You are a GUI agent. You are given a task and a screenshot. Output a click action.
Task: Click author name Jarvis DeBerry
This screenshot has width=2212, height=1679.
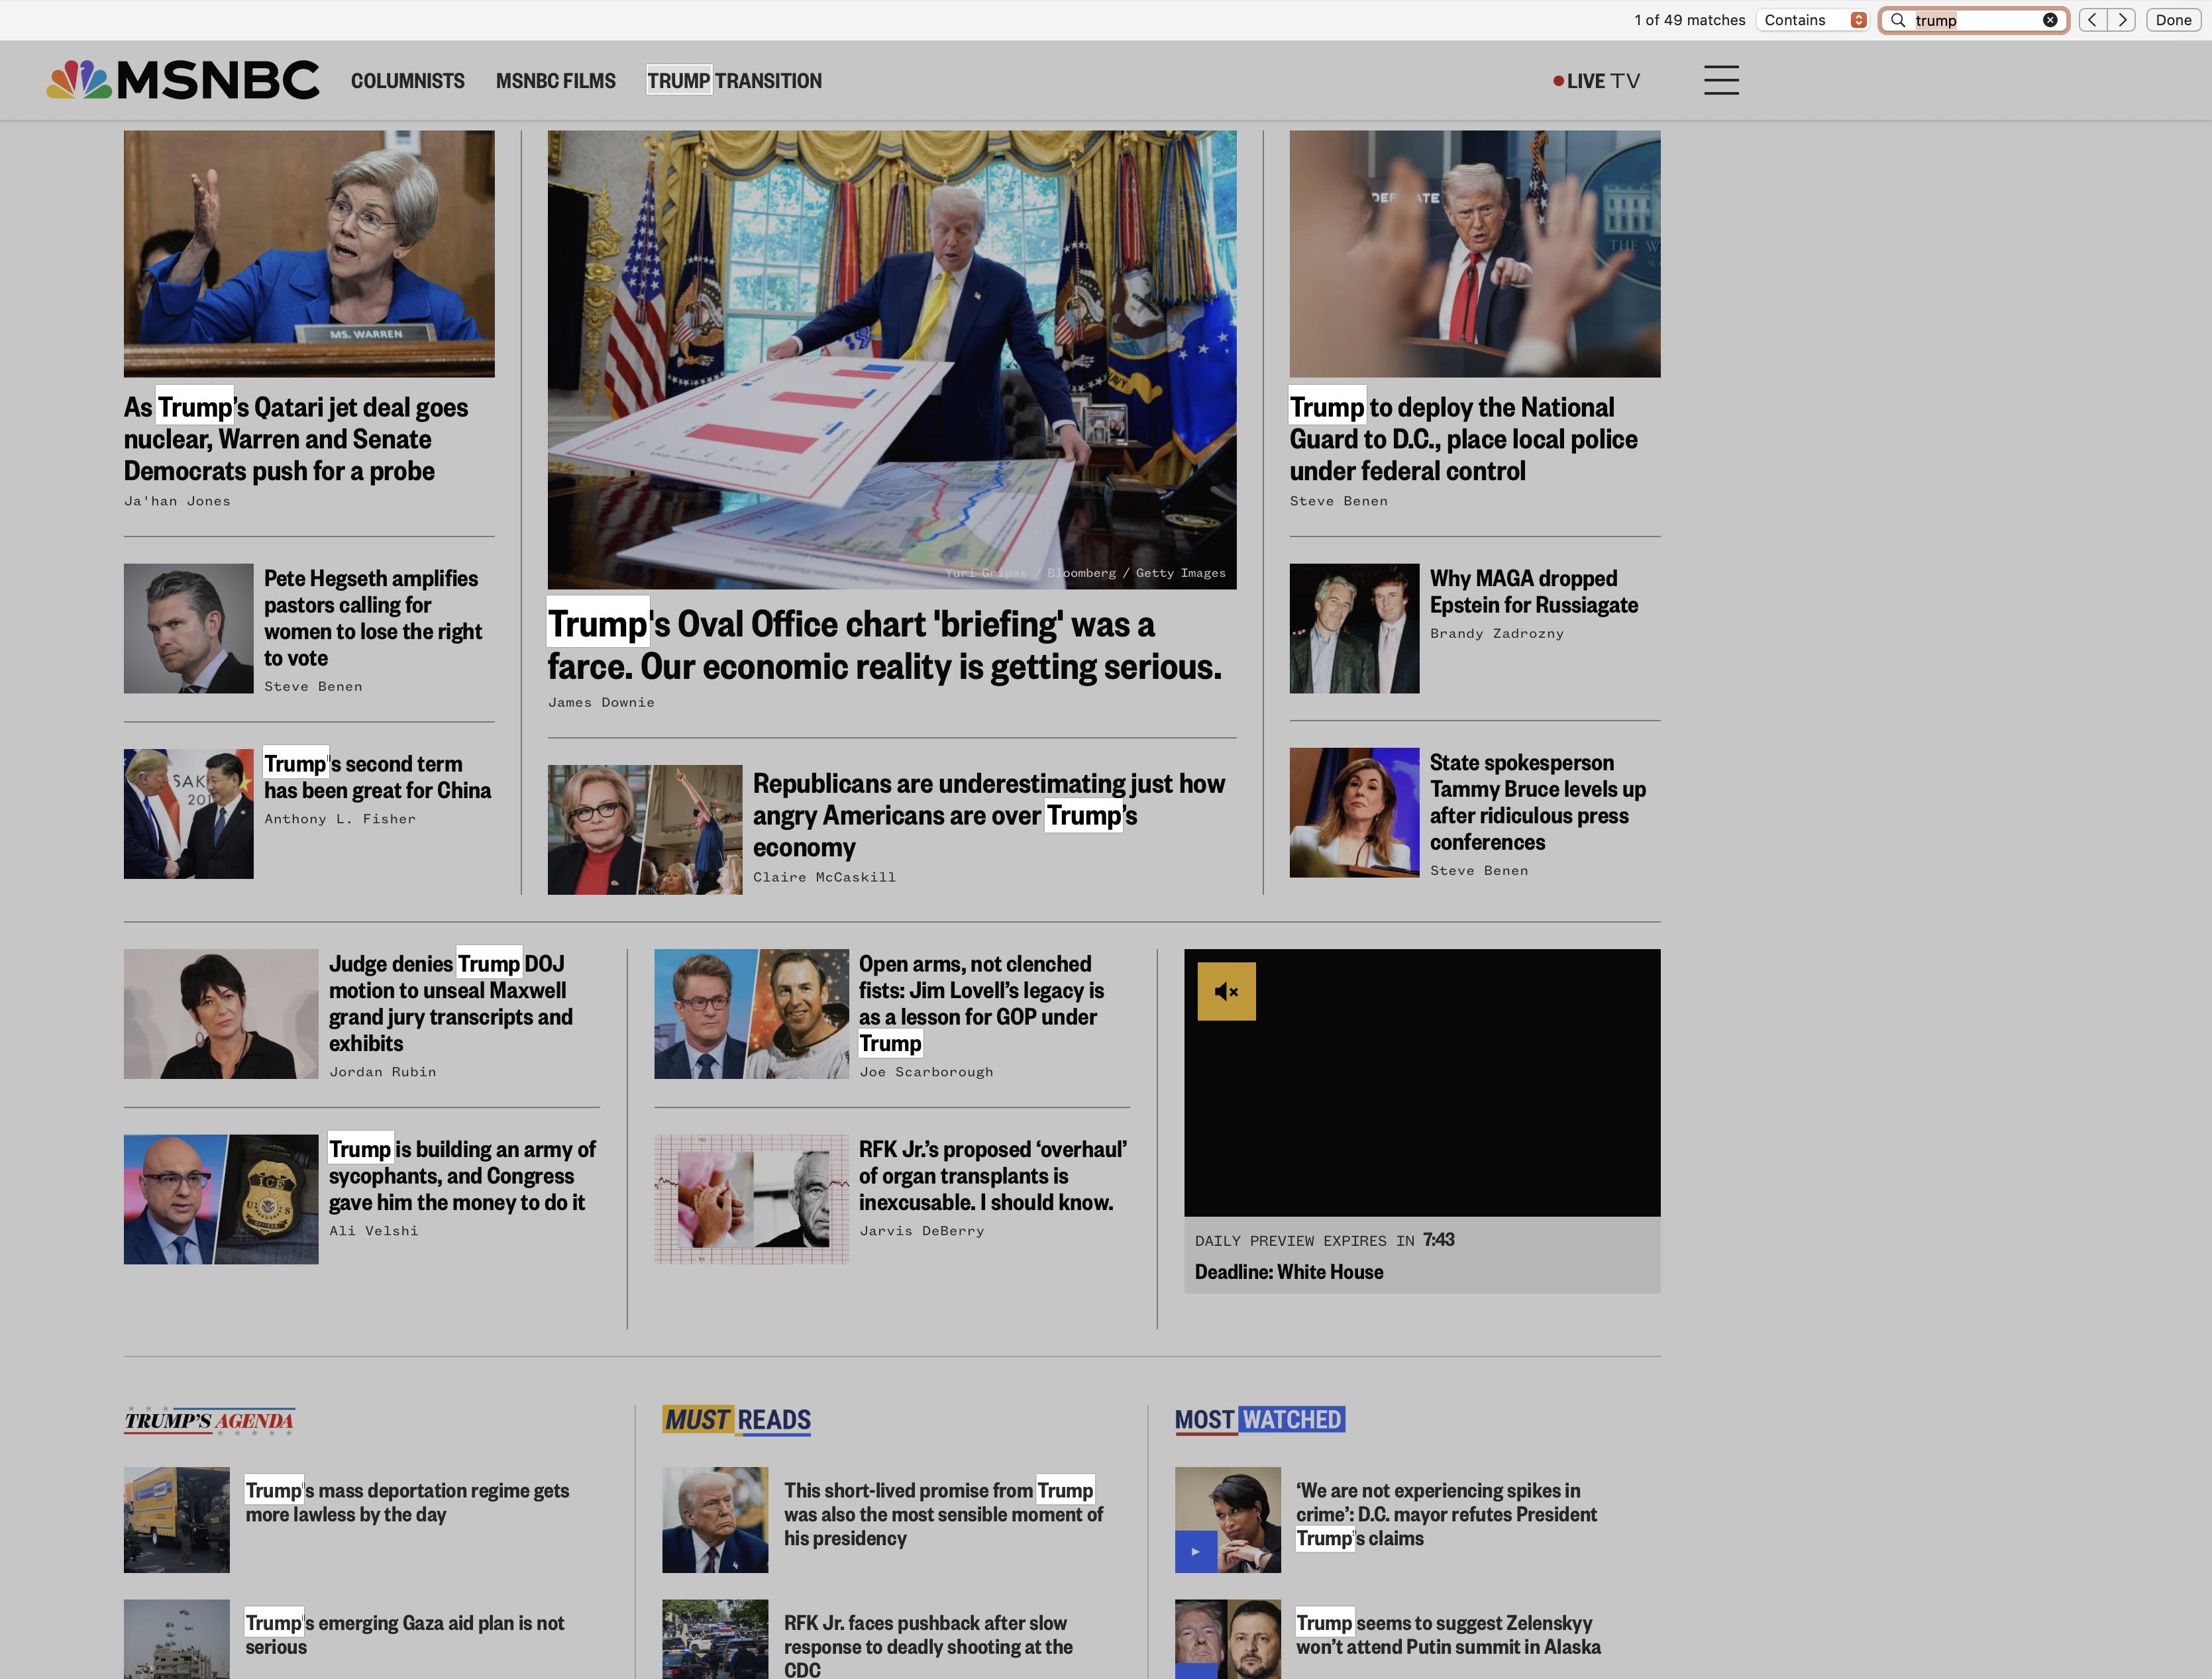(x=921, y=1231)
